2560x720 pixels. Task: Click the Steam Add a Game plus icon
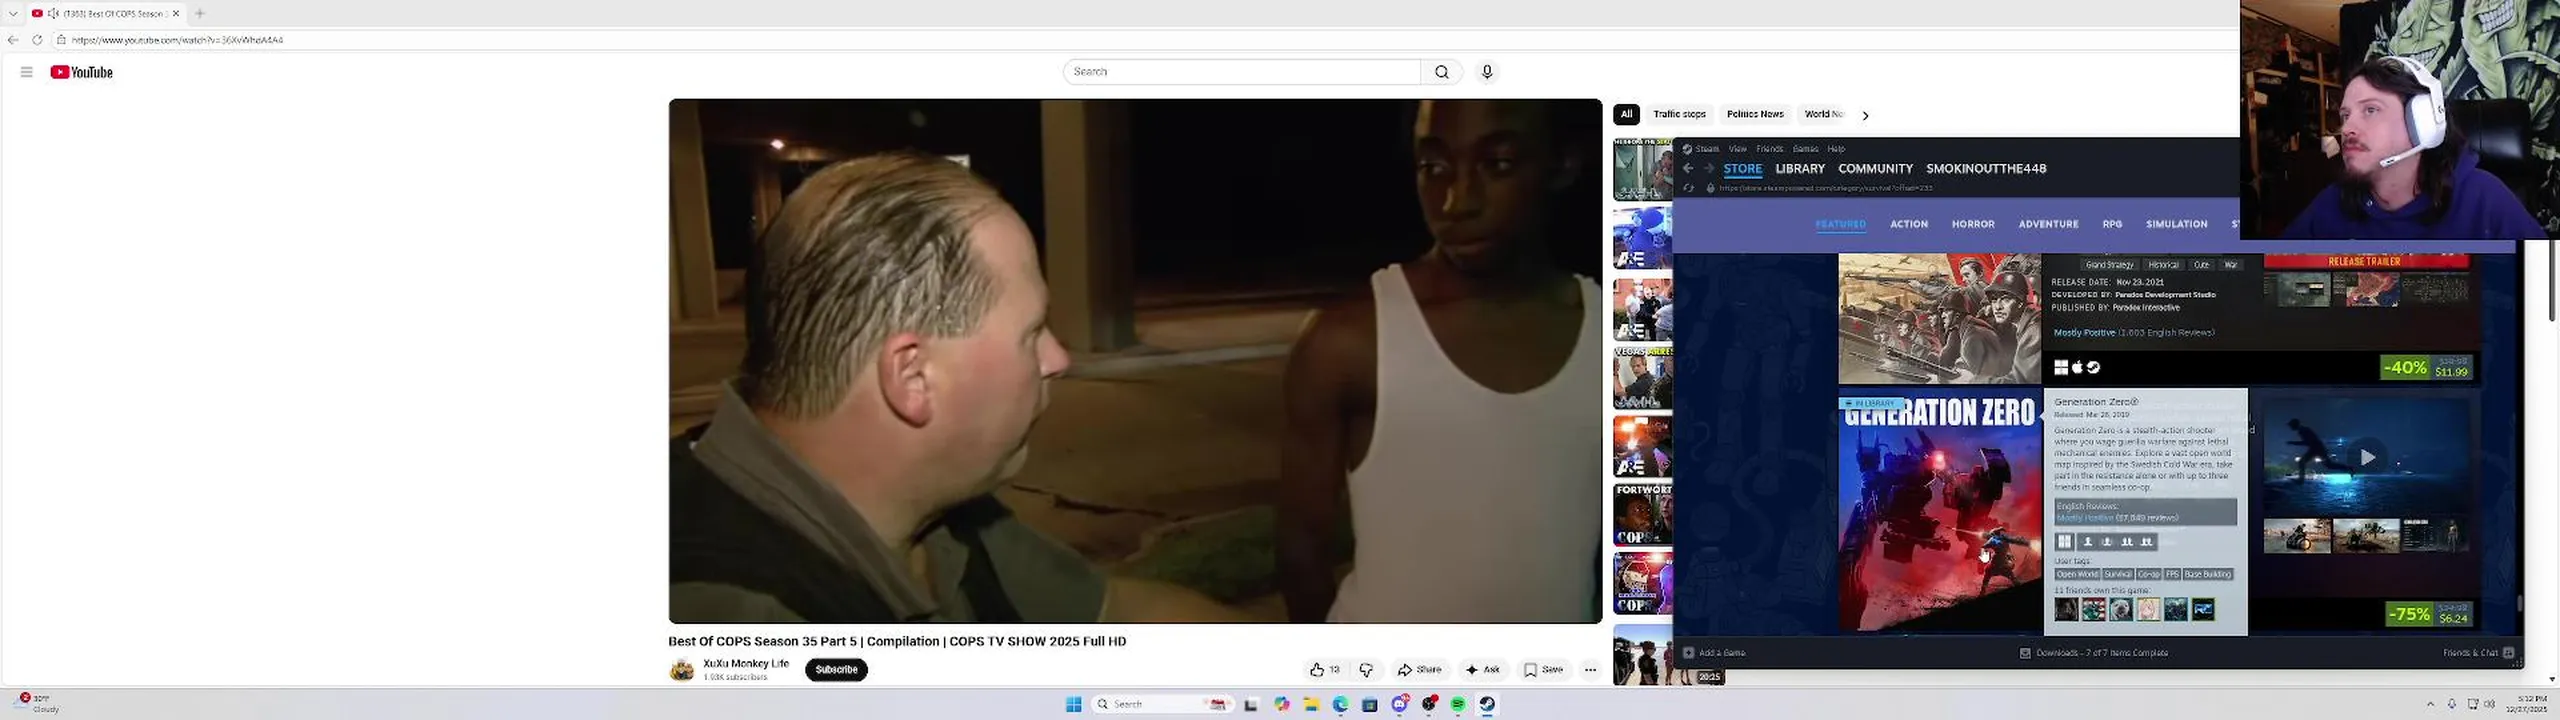pos(1689,653)
